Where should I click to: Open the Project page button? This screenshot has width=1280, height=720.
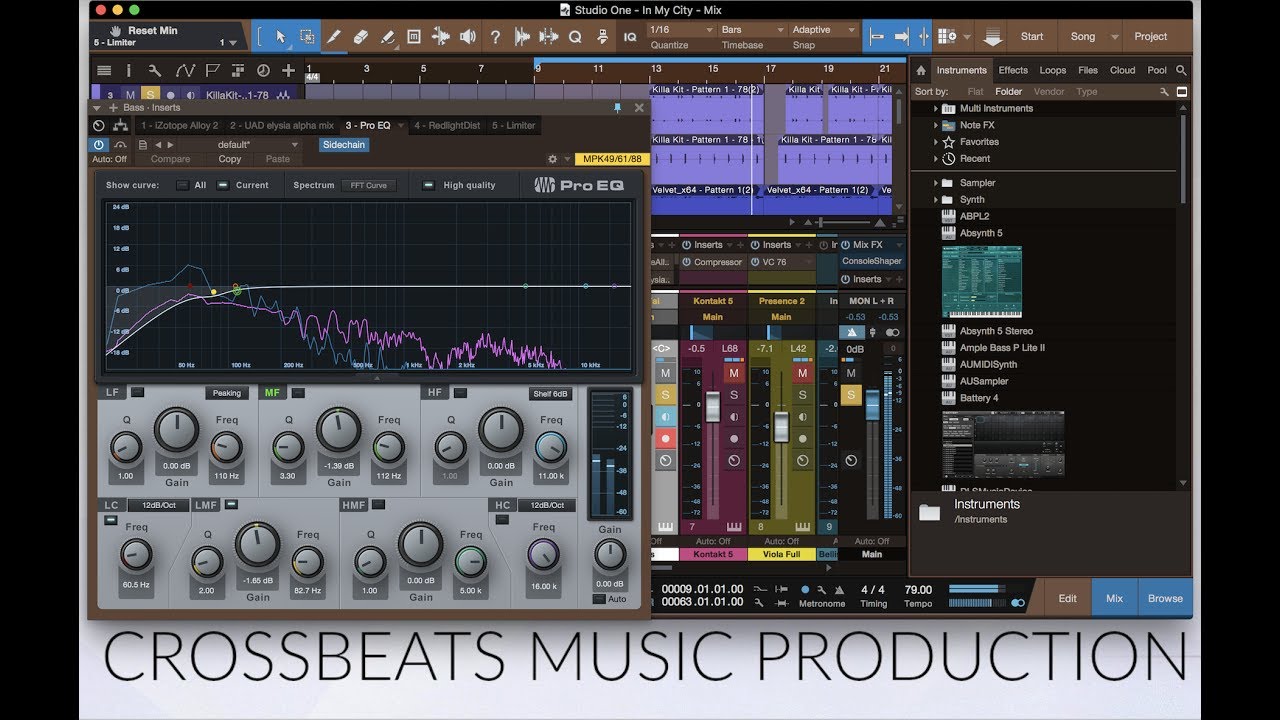1150,37
